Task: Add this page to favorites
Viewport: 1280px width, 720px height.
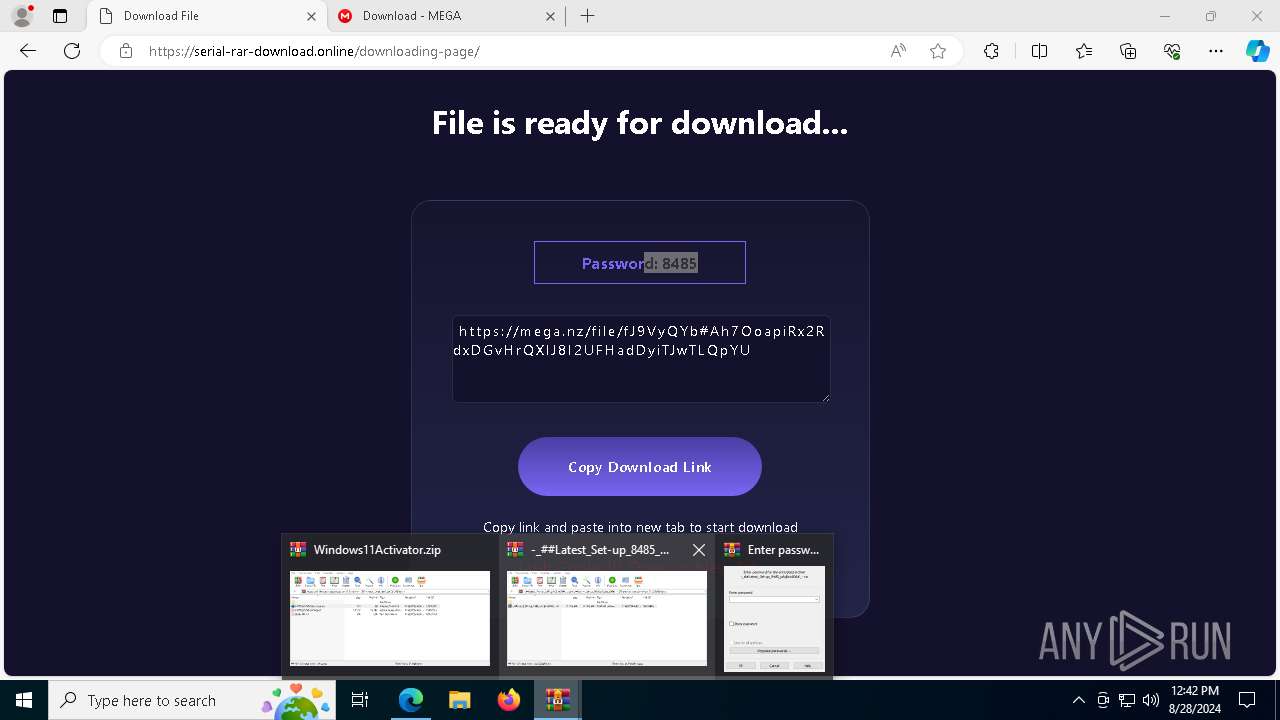Action: pyautogui.click(x=938, y=51)
